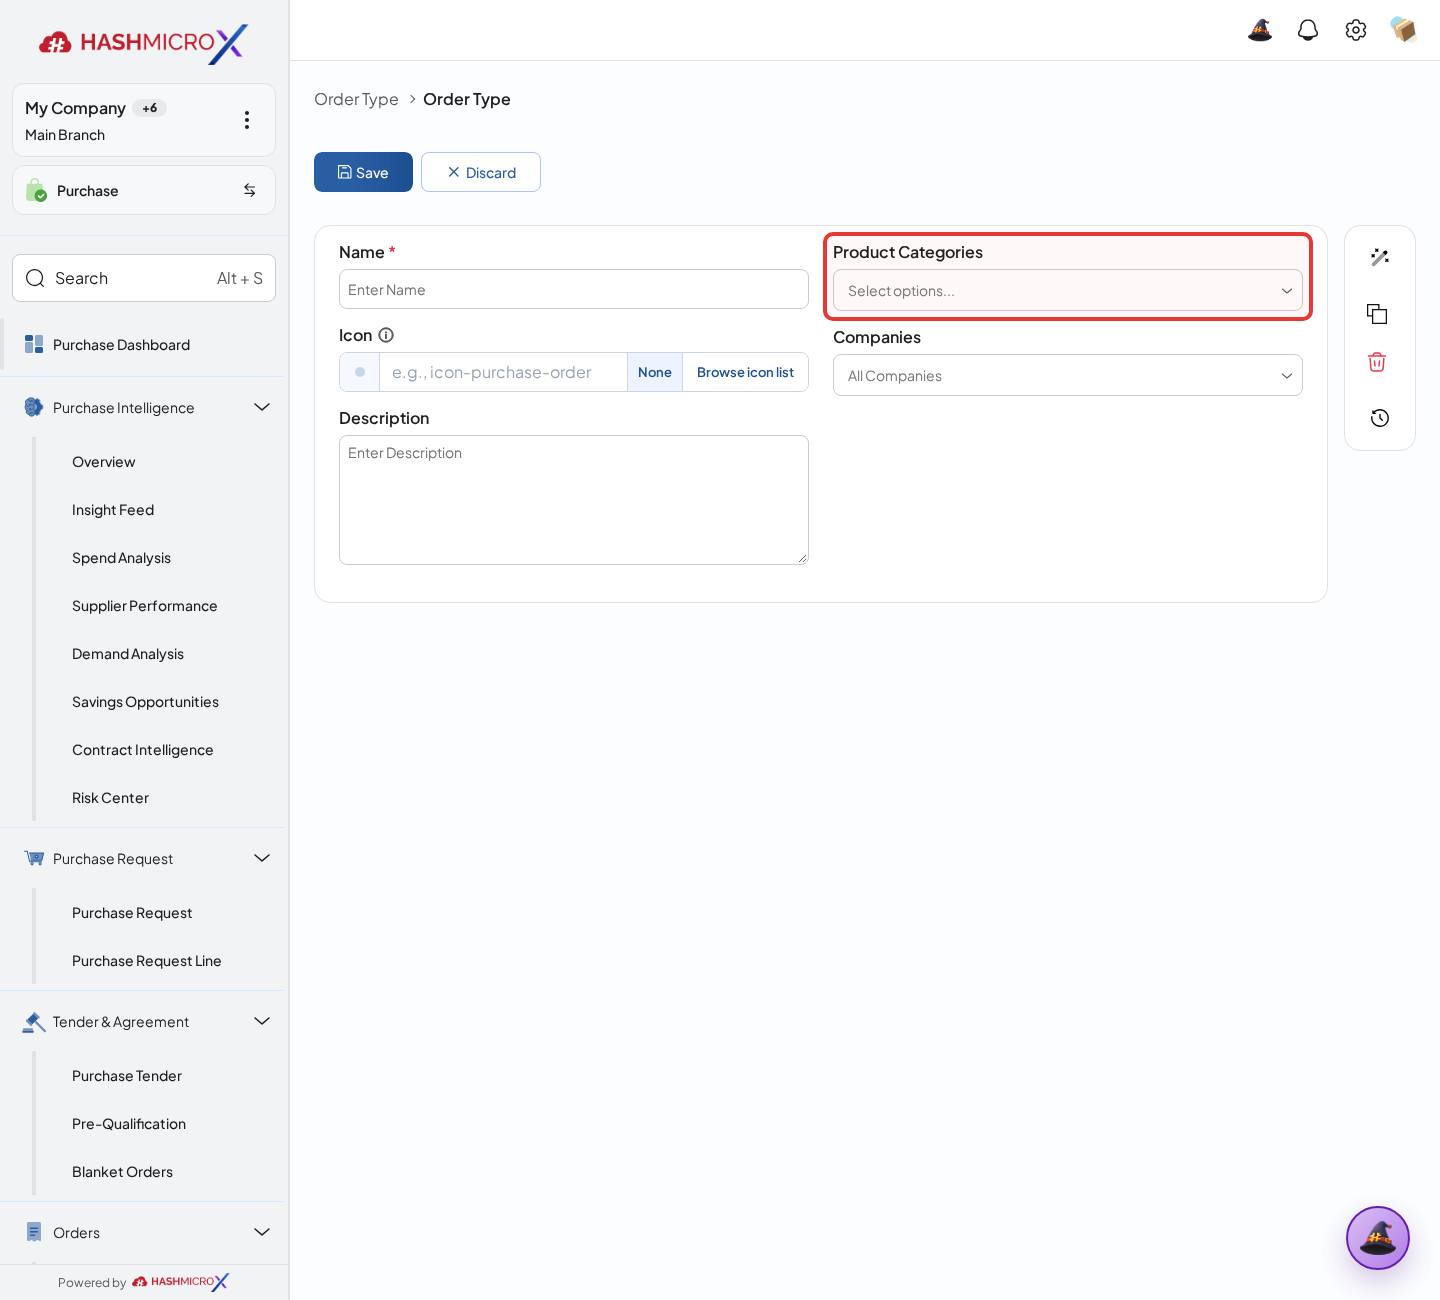Click the magic wand action icon

point(1380,257)
